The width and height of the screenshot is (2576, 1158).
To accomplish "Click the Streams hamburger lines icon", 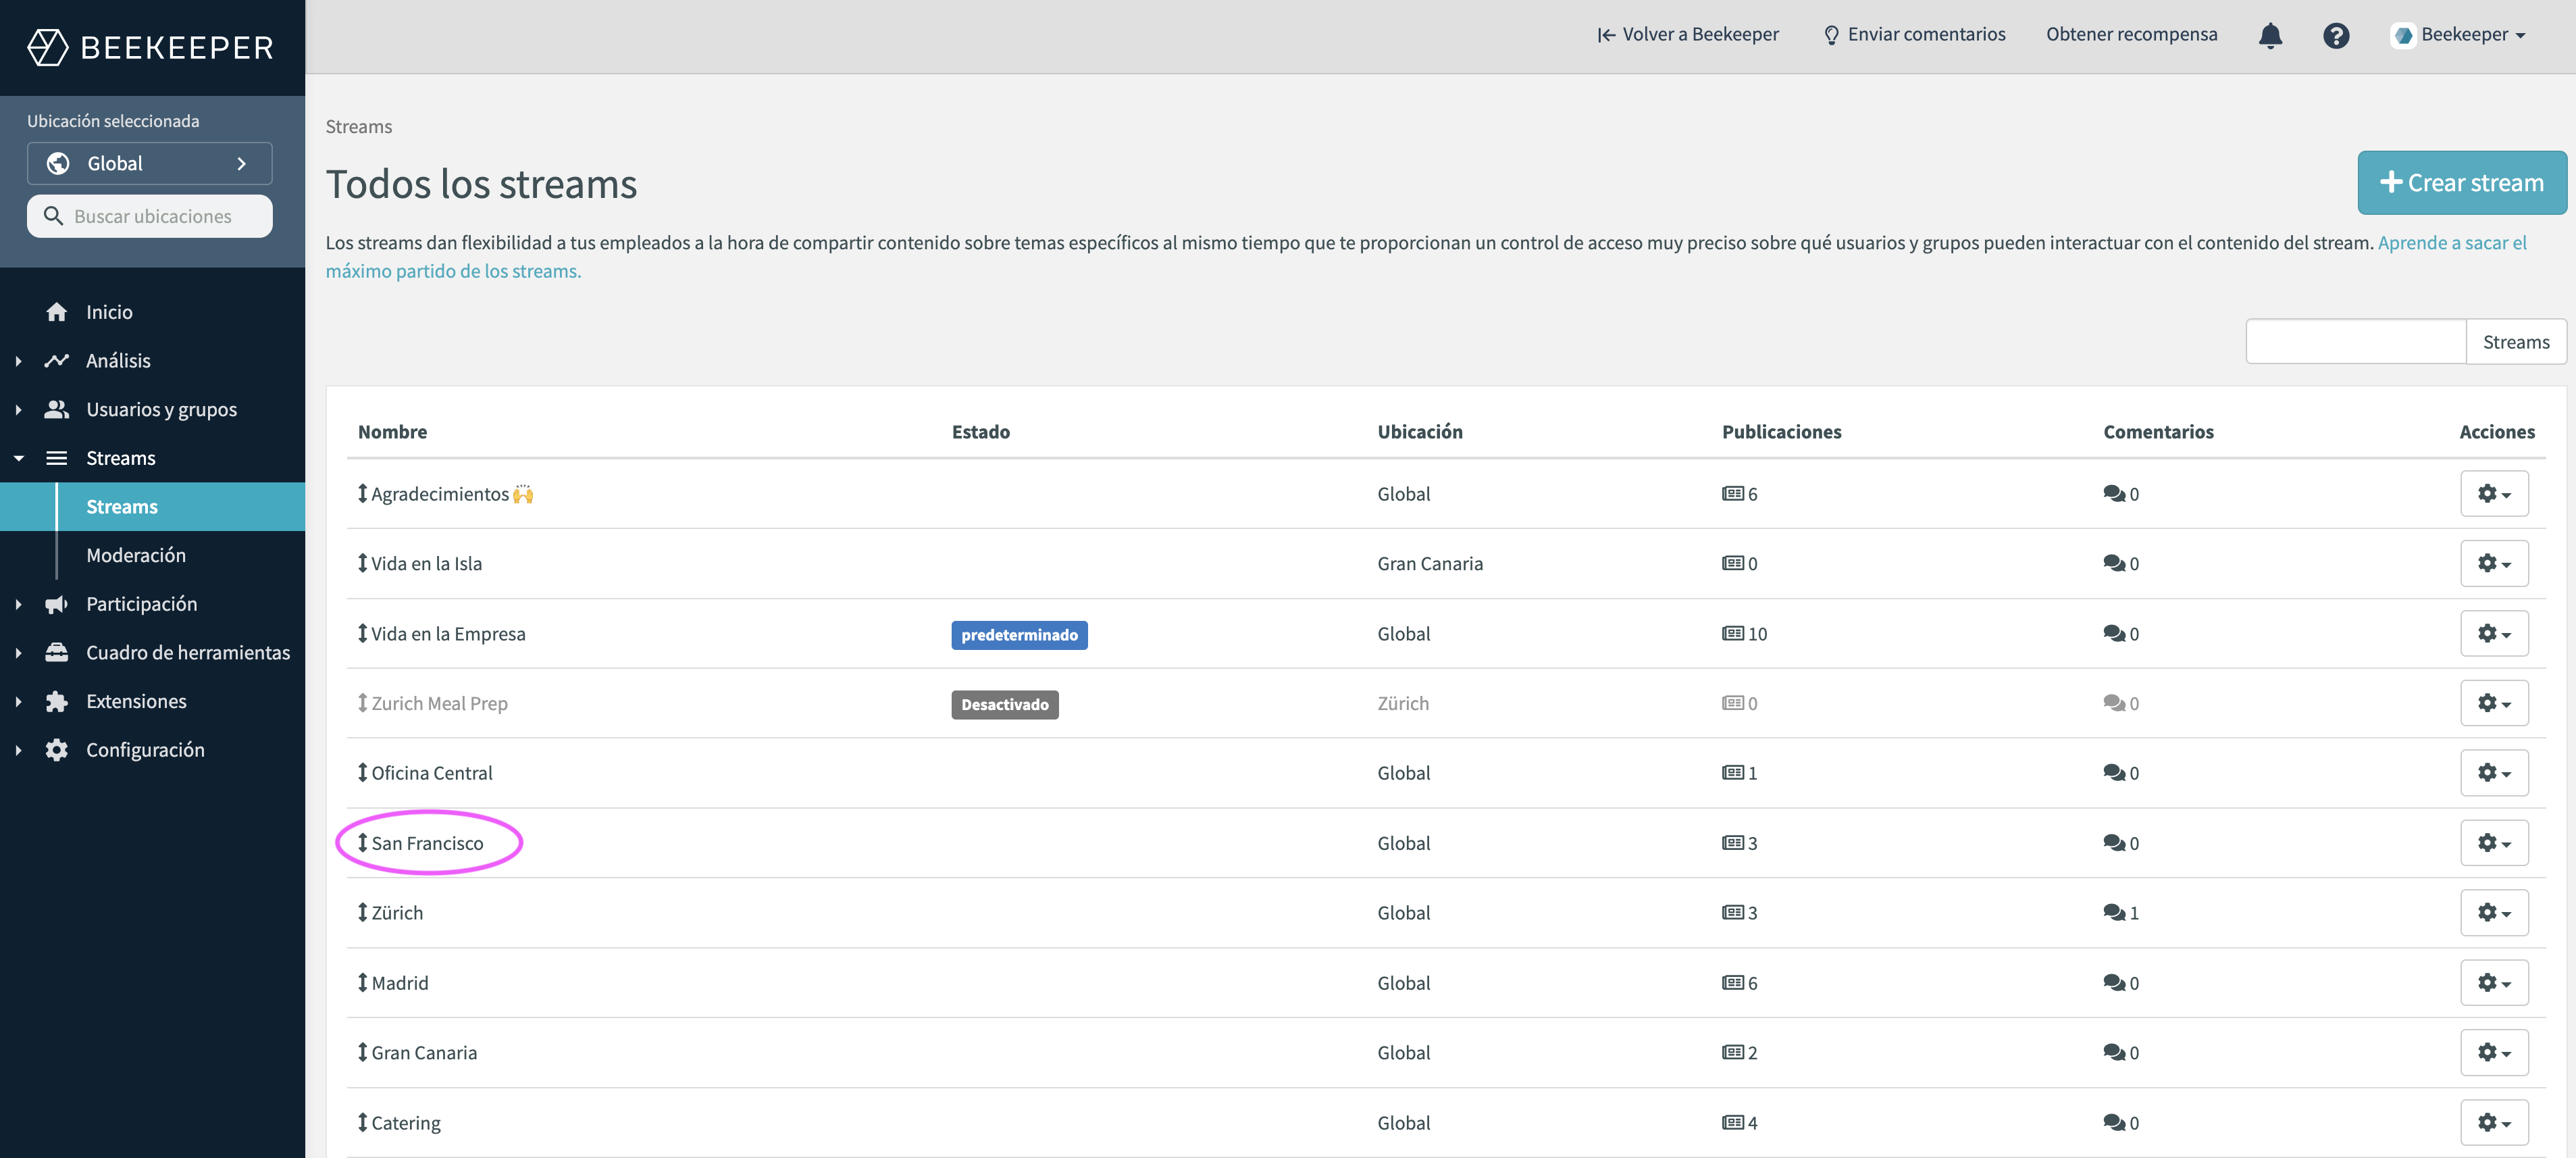I will click(x=57, y=458).
